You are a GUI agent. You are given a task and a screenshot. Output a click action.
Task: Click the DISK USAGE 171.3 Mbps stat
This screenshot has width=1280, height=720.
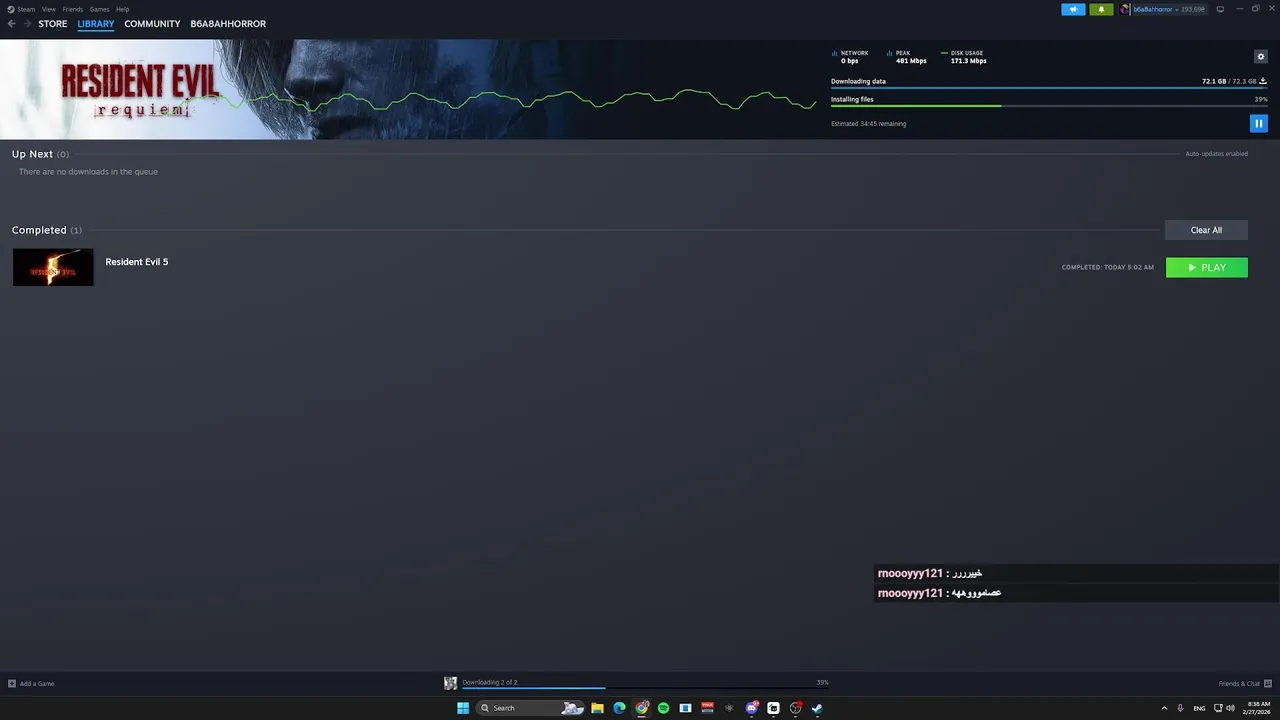[x=964, y=57]
